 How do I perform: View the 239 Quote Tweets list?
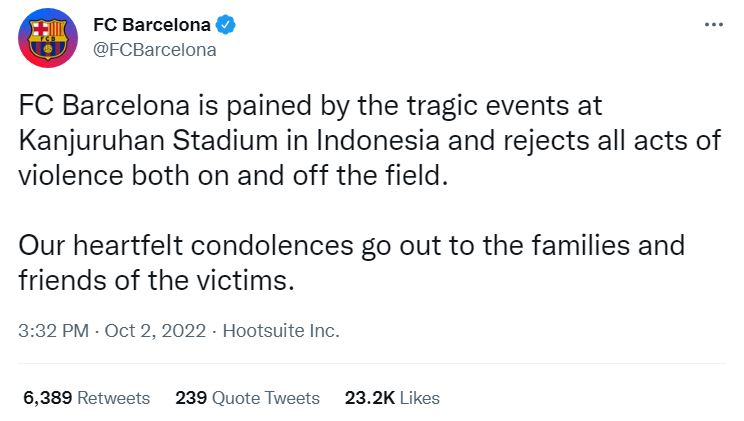pyautogui.click(x=247, y=398)
